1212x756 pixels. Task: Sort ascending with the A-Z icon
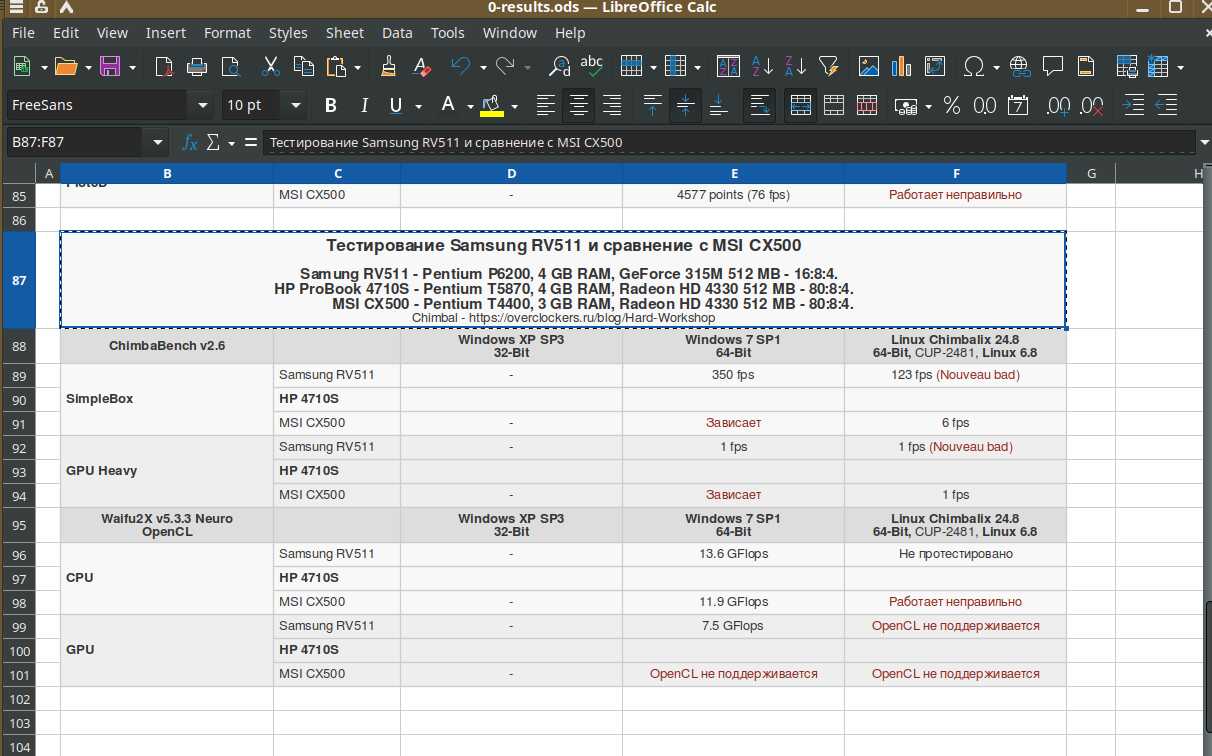(x=761, y=67)
